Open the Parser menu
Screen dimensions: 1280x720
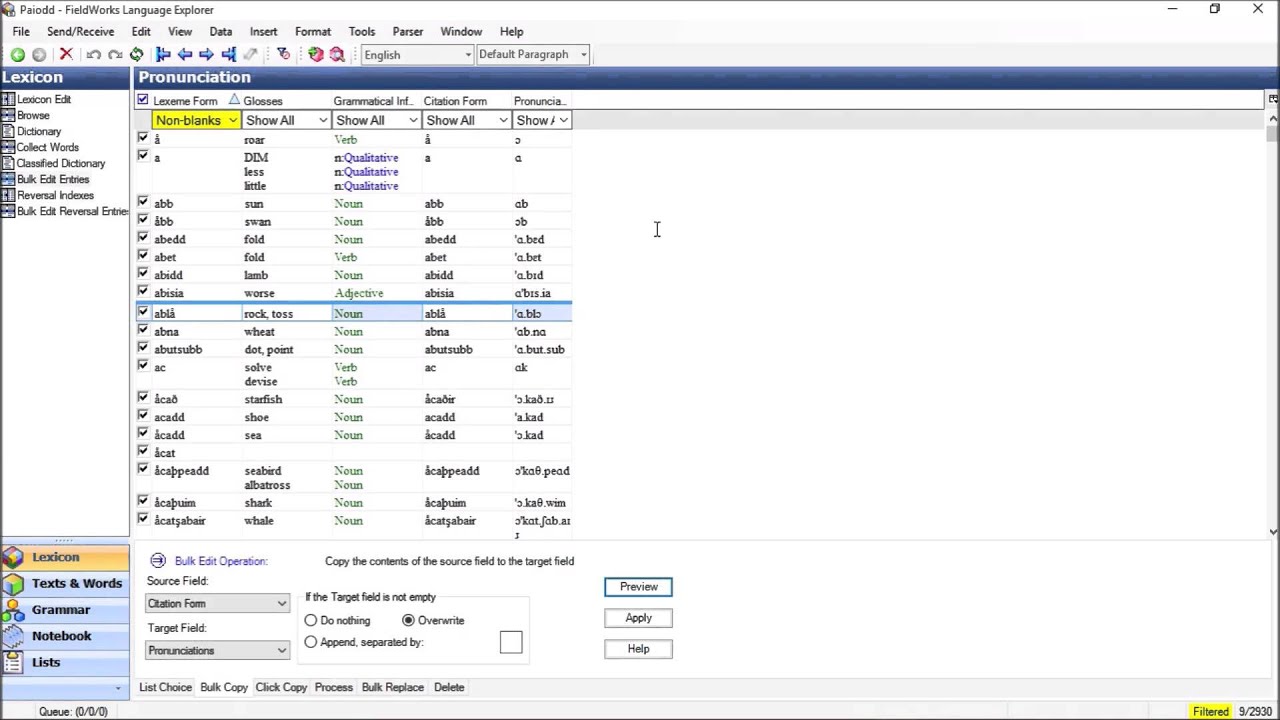[407, 32]
